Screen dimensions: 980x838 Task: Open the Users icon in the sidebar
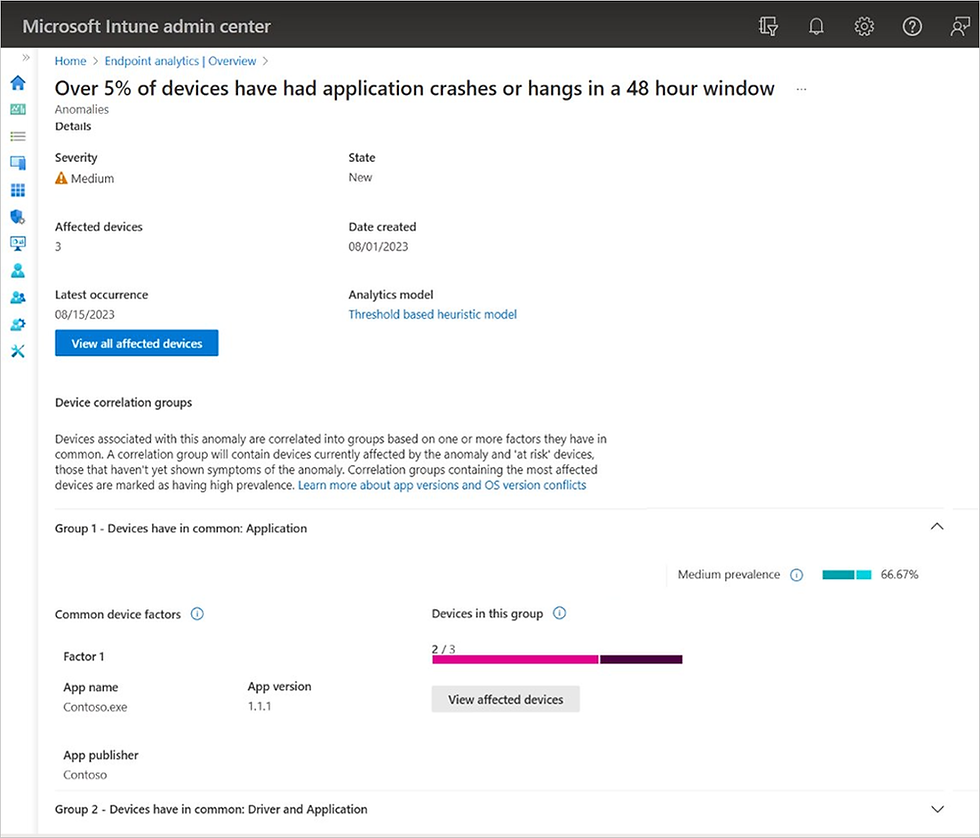pyautogui.click(x=18, y=270)
